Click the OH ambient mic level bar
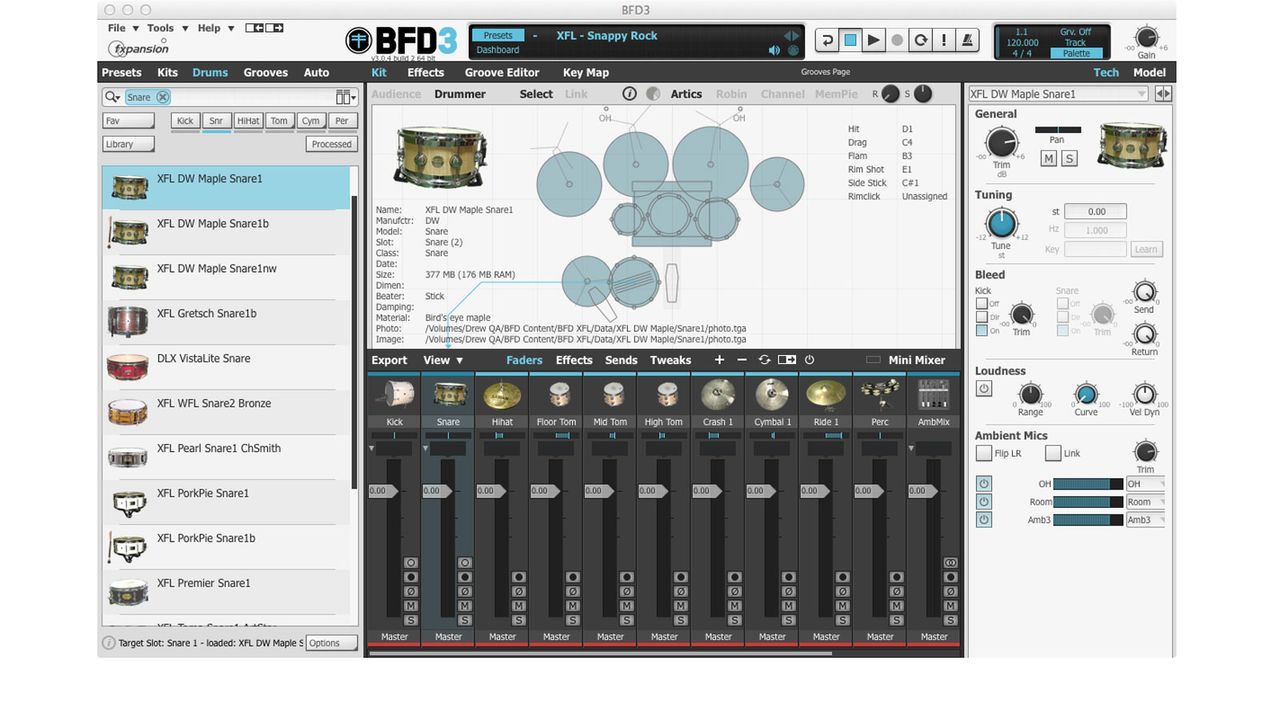Screen dimensions: 1280x720 [x=1088, y=484]
